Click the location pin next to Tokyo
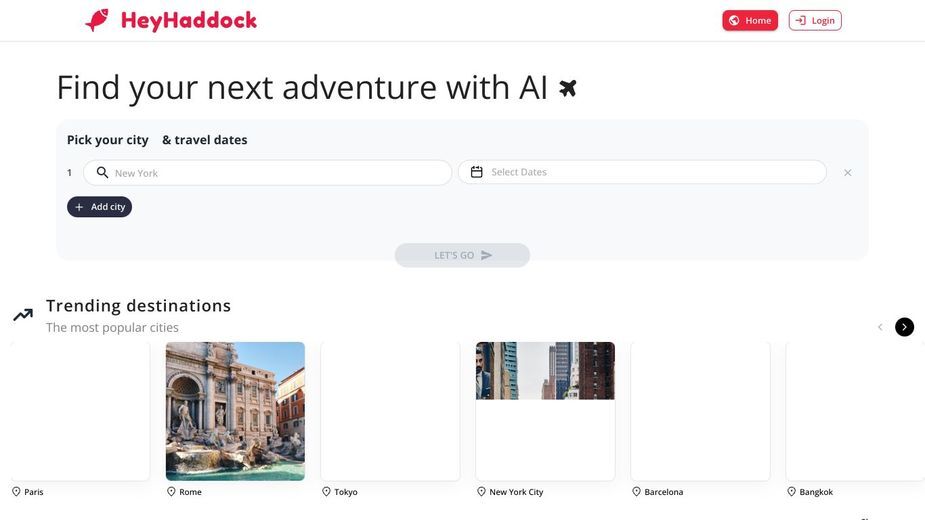Viewport: 925px width, 520px height. [x=326, y=492]
